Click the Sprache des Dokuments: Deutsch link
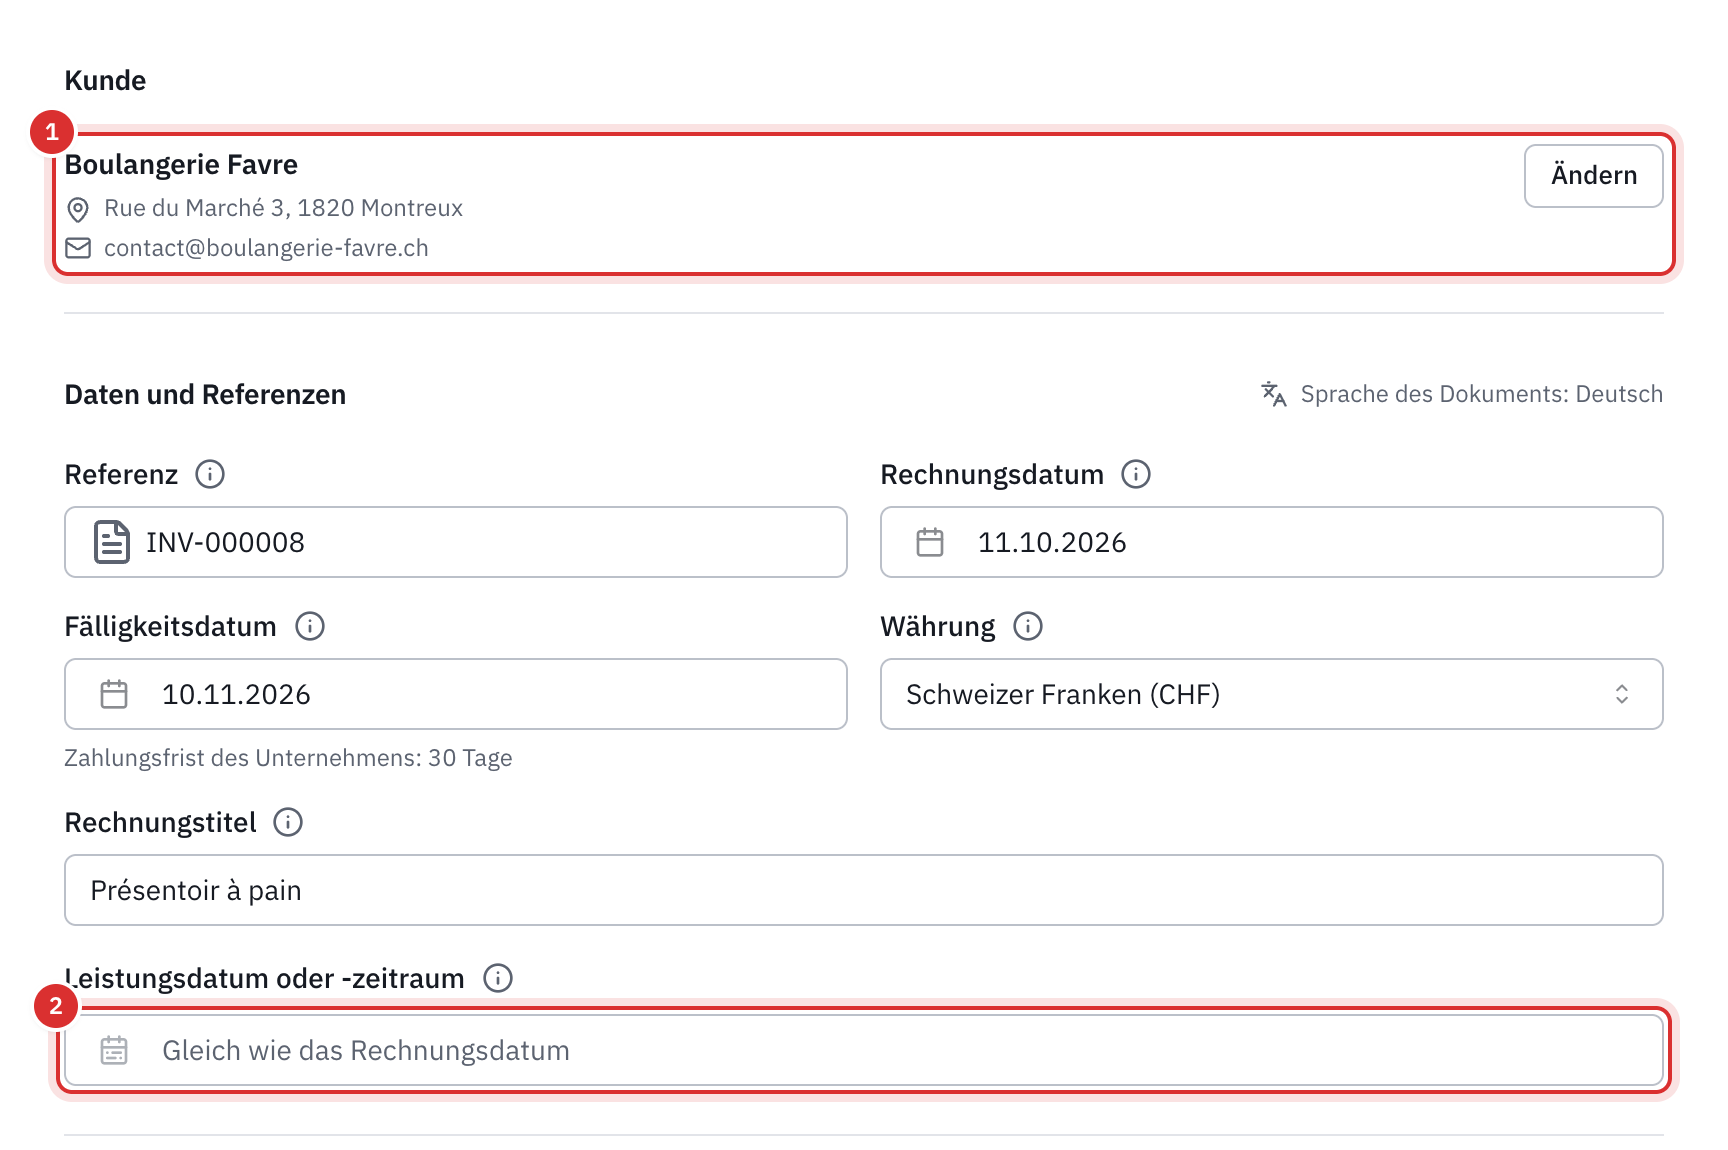The width and height of the screenshot is (1728, 1150). click(1481, 394)
